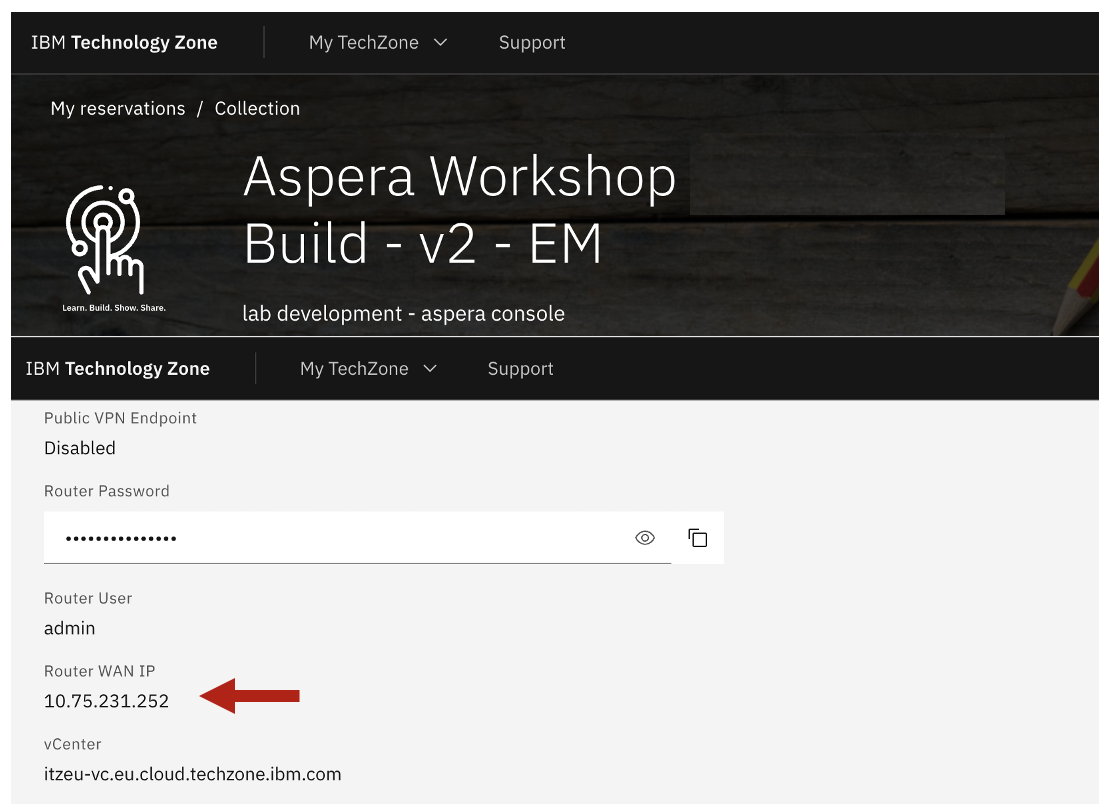
Task: Click the Learn. Build. Show. Share. tagline
Action: 114,308
